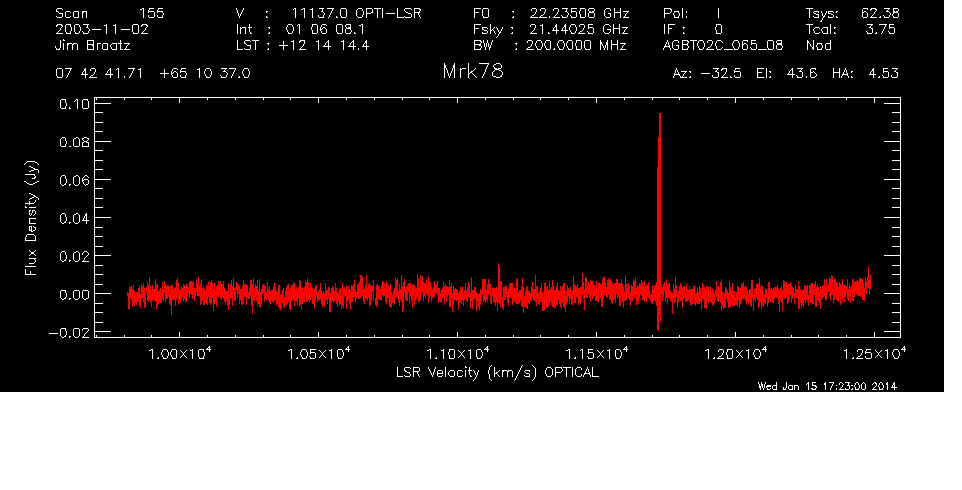Select the 0.04 y-axis tick label

tap(74, 218)
